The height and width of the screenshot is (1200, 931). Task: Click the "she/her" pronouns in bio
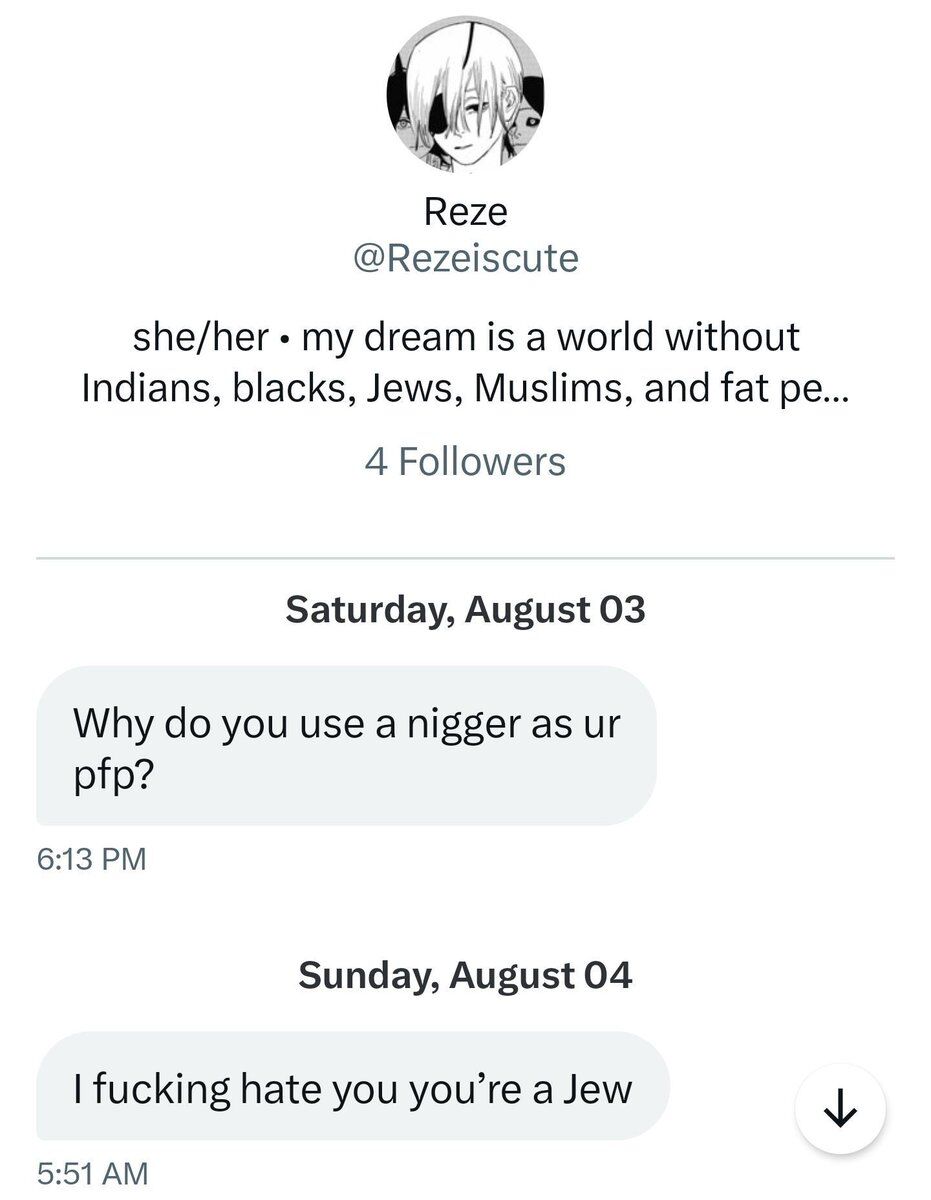tap(200, 337)
